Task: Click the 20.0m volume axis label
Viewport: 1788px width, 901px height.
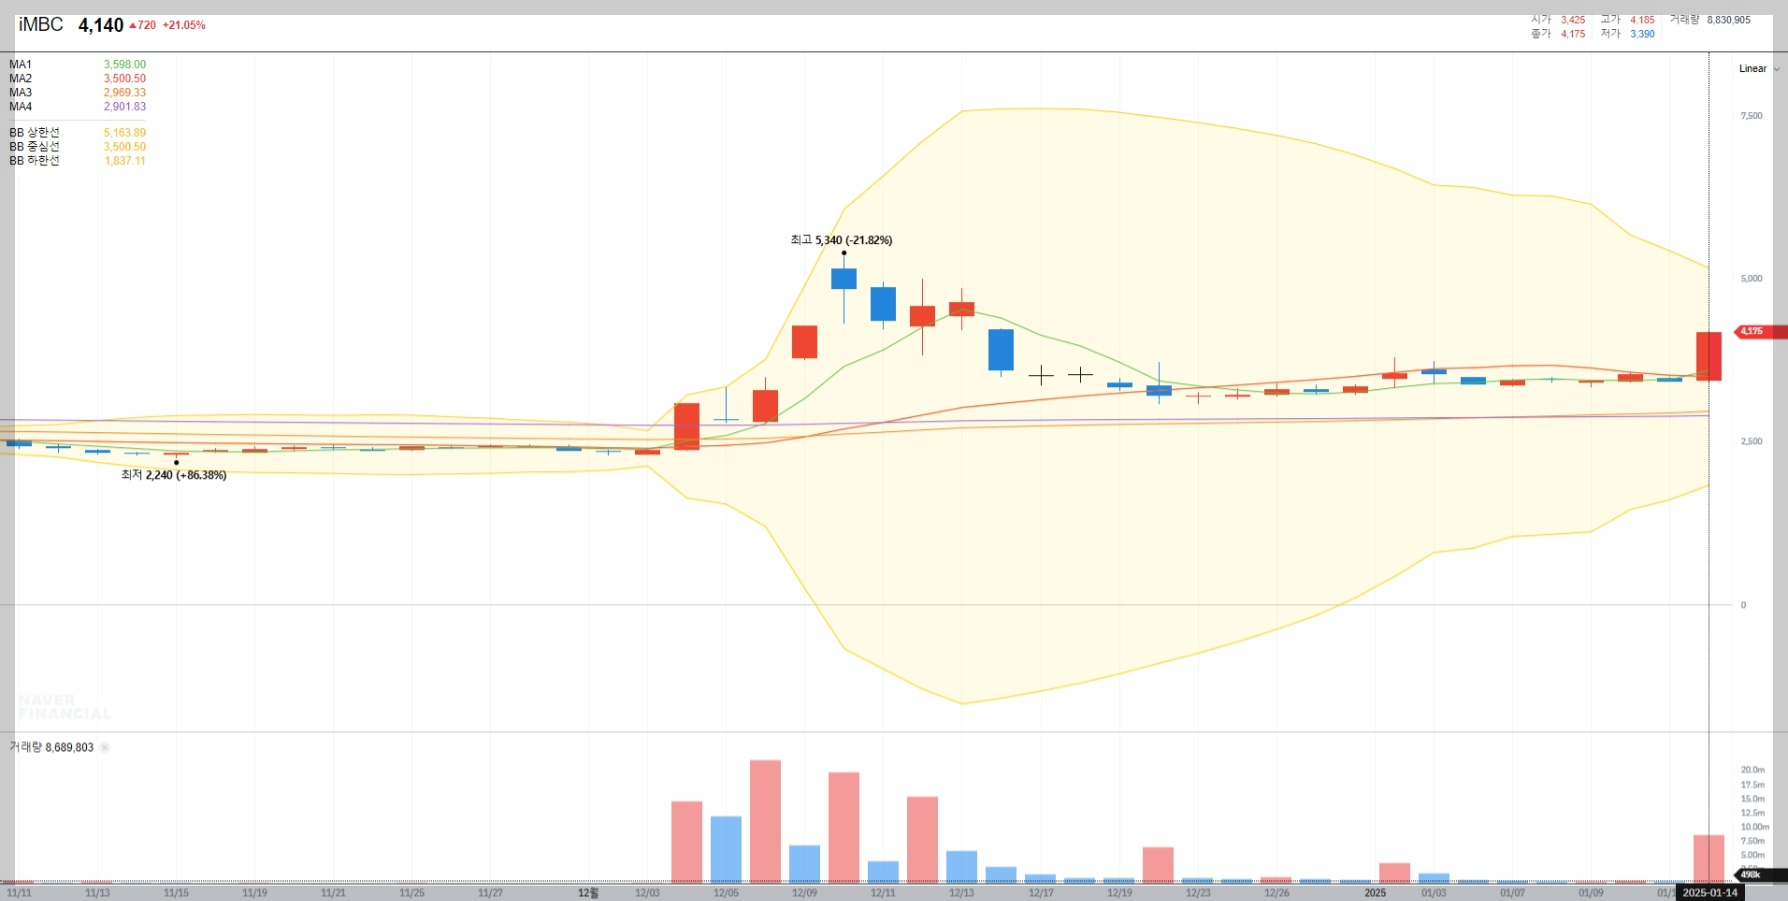Action: 1753,770
